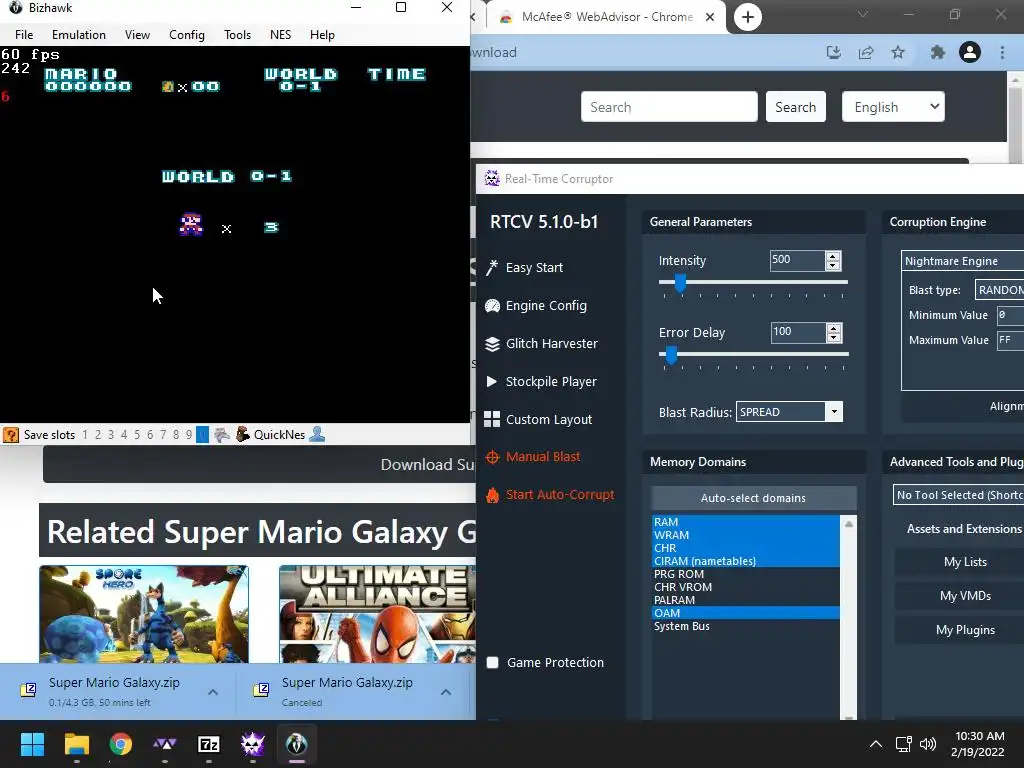Open Stockpile Player in RTCV sidebar
Image resolution: width=1024 pixels, height=768 pixels.
541,381
